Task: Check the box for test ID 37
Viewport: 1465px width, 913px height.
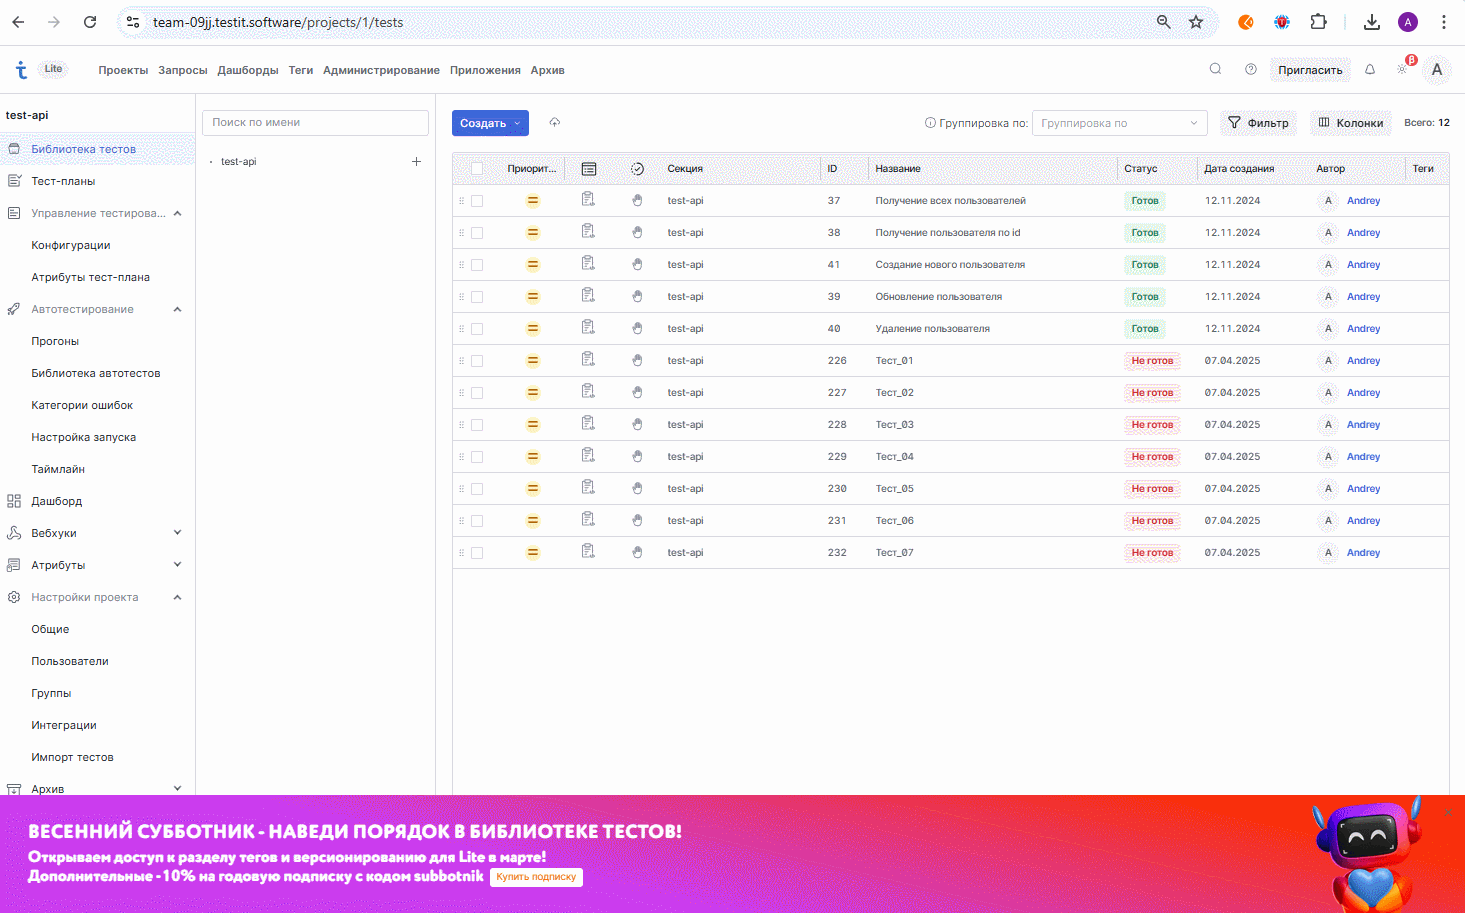Action: 477,201
